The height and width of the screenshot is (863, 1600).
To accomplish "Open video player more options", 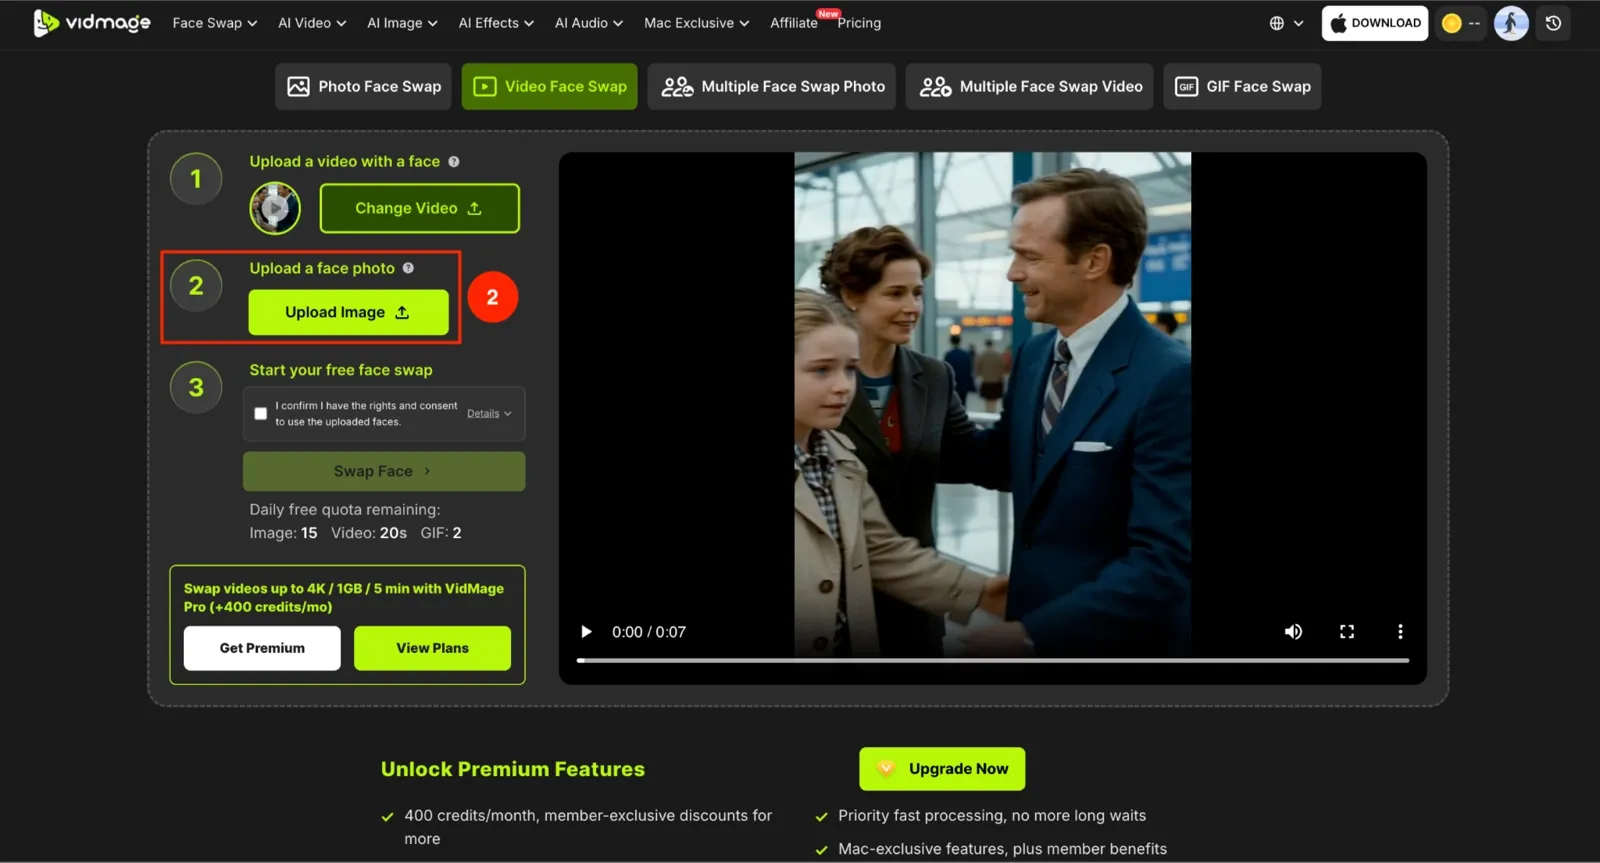I will [1400, 632].
